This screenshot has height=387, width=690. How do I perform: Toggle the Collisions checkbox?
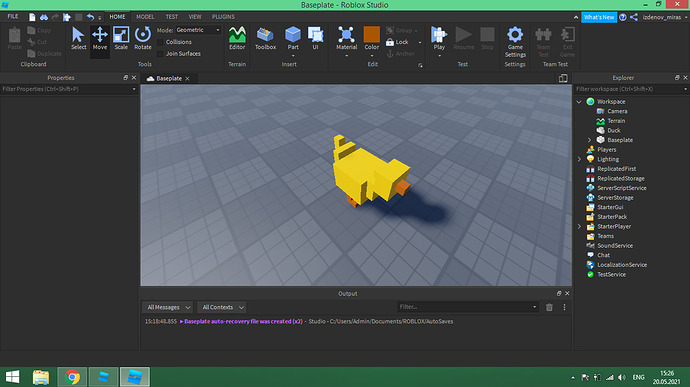point(160,42)
